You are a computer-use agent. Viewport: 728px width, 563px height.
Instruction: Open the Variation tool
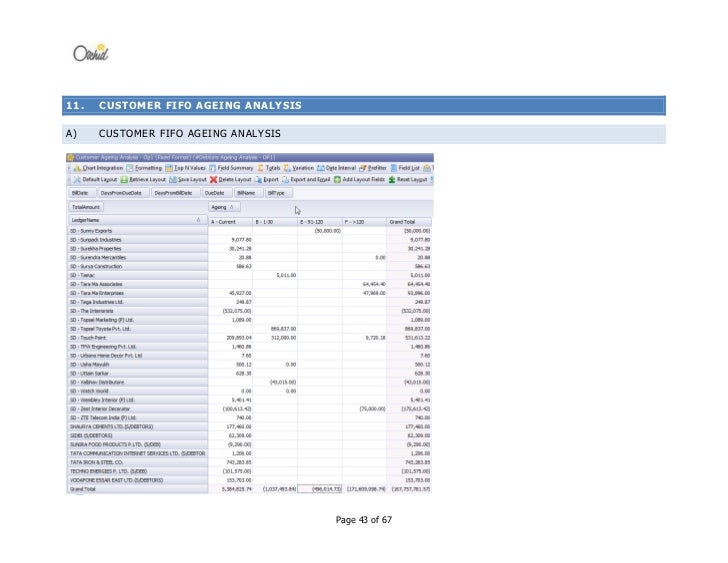click(299, 168)
